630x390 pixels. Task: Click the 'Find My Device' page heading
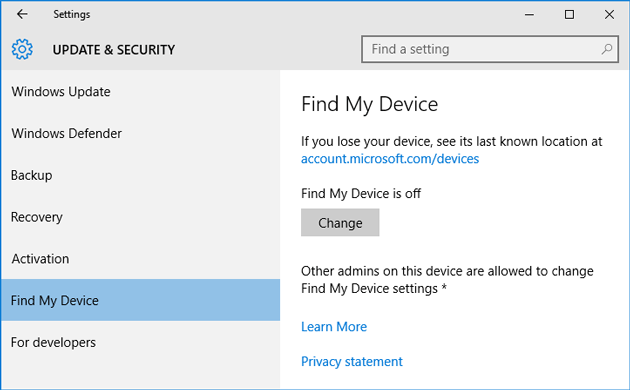coord(369,104)
